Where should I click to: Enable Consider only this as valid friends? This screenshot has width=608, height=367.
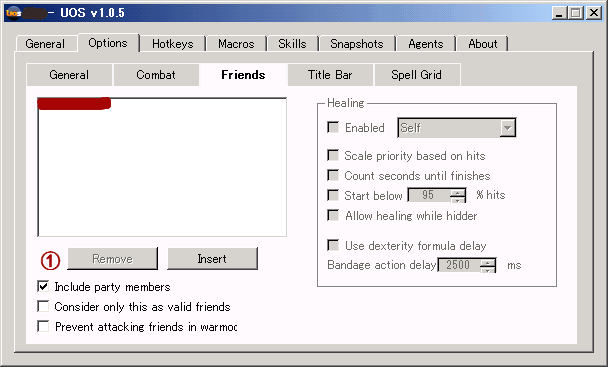[43, 306]
